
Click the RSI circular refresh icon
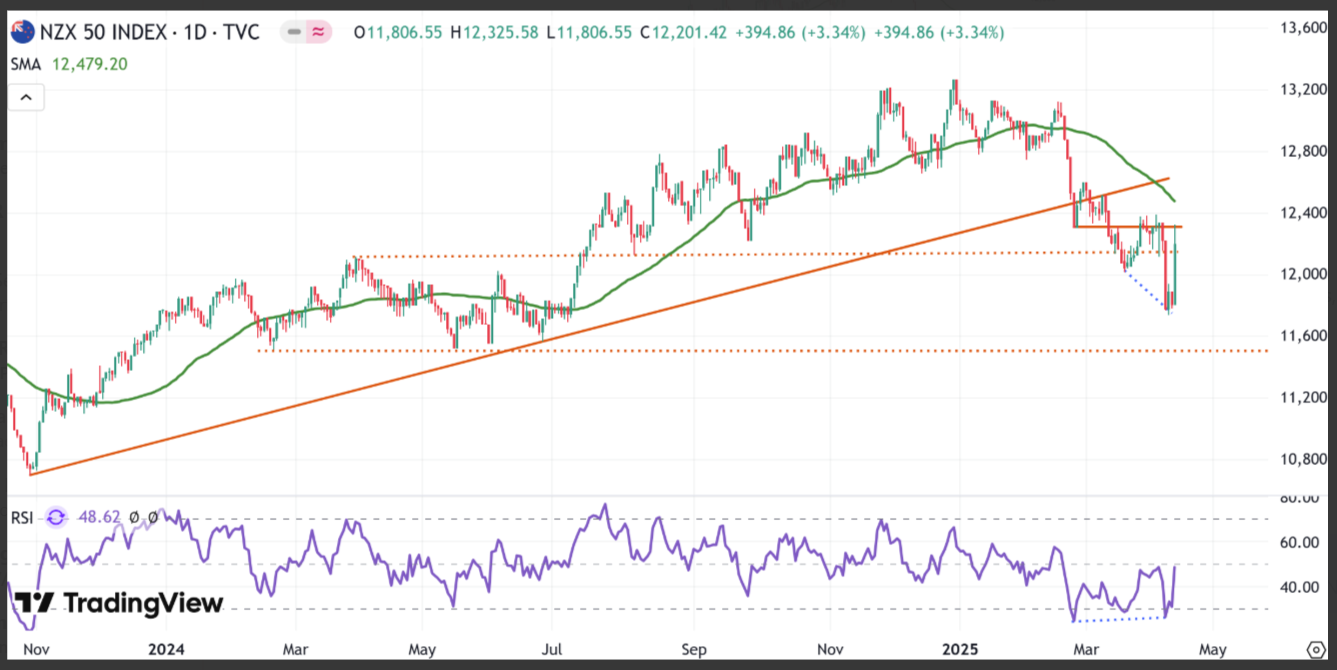[56, 517]
